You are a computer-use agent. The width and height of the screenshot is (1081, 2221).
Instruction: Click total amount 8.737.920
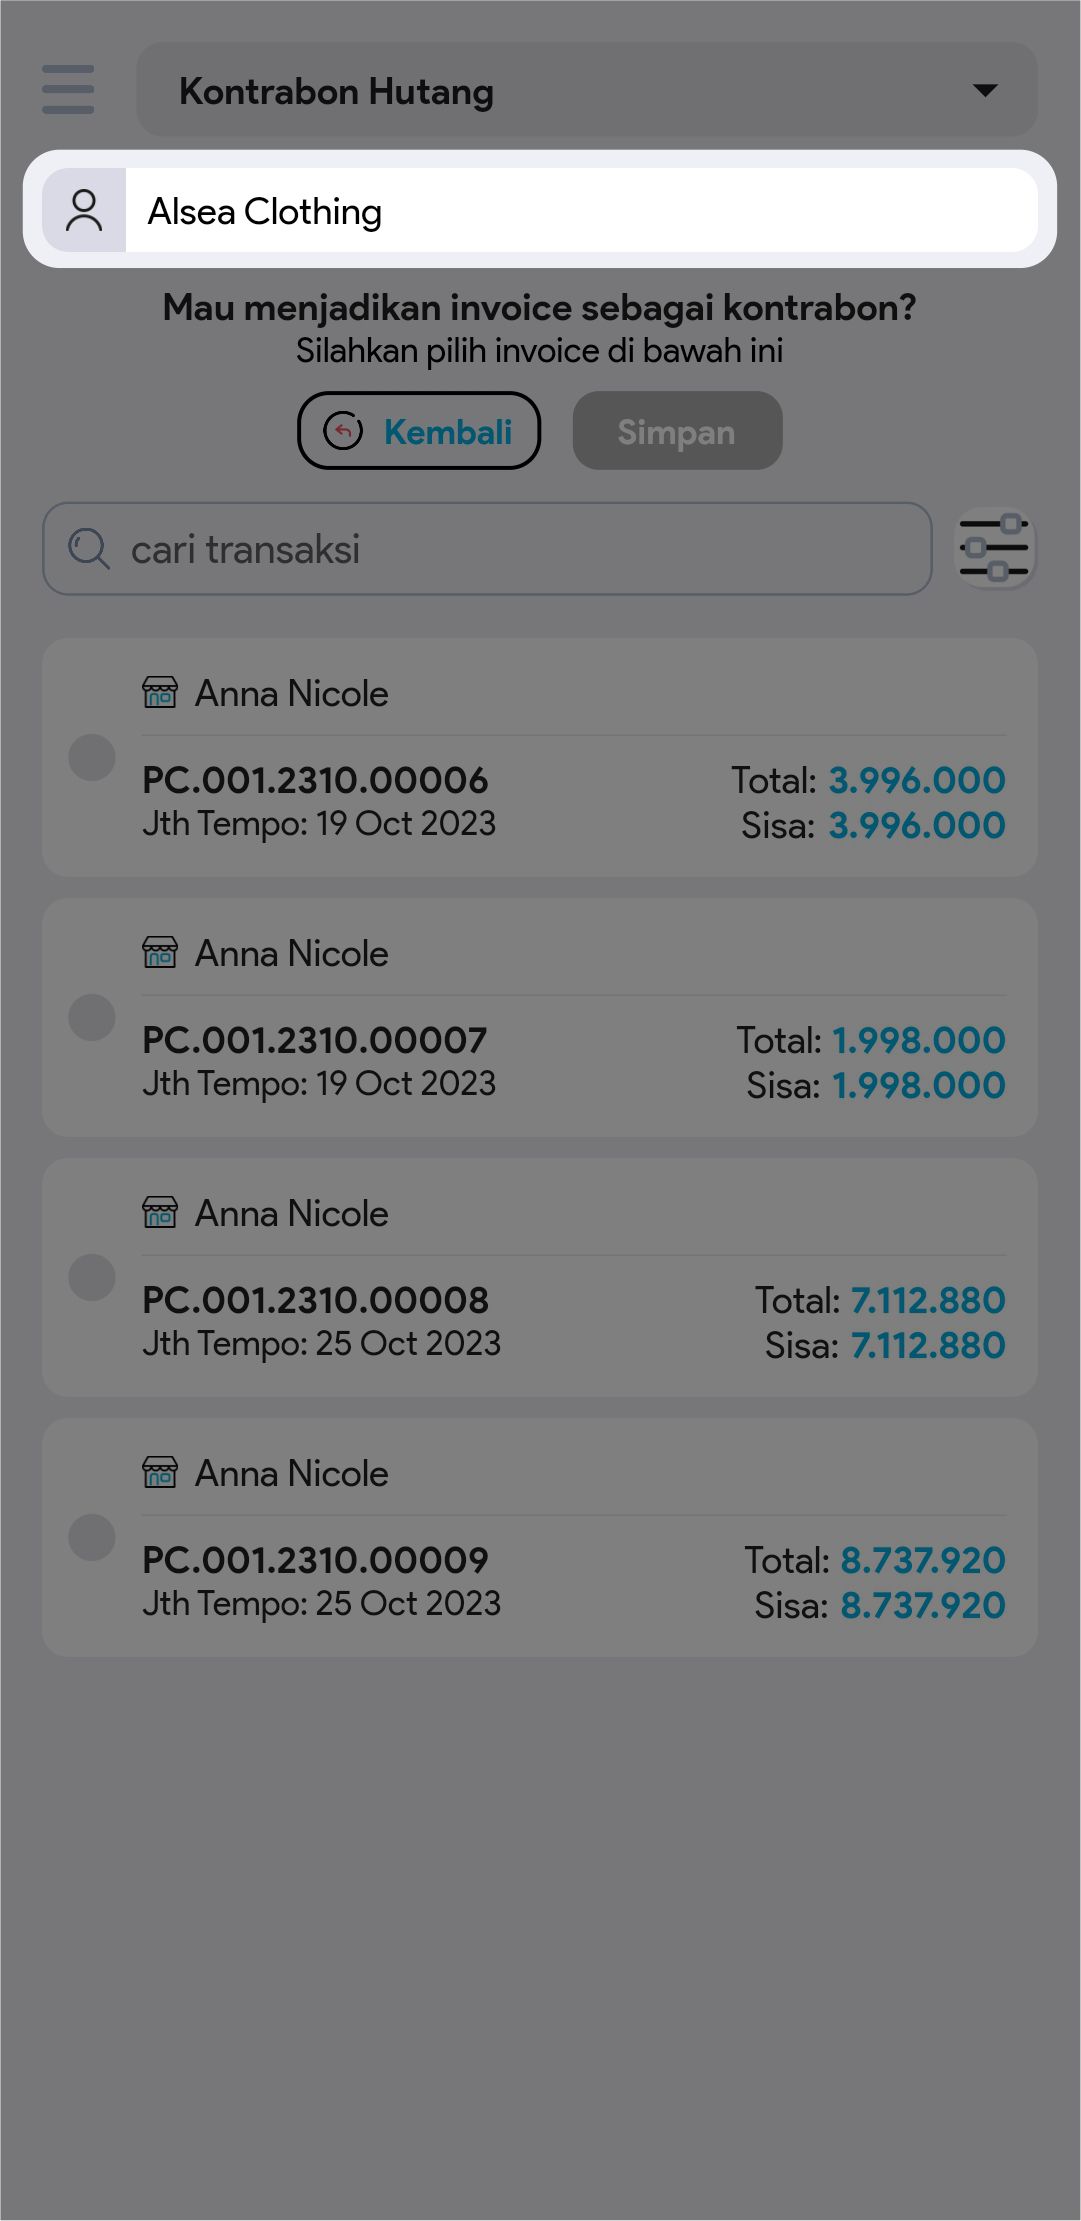click(922, 1559)
